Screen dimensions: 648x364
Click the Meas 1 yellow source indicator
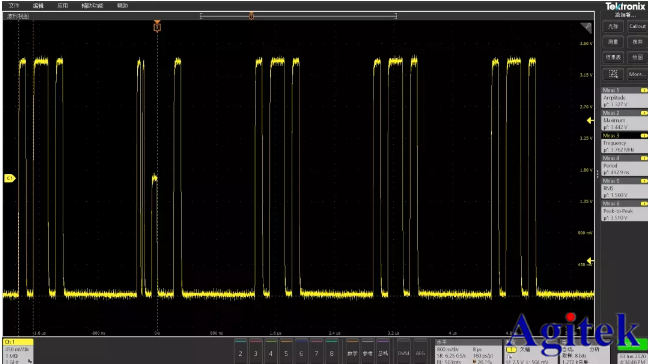644,90
